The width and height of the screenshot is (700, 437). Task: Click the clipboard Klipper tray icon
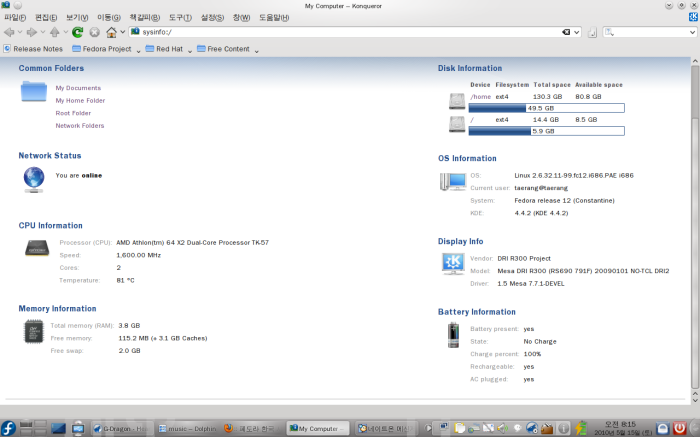click(x=459, y=429)
